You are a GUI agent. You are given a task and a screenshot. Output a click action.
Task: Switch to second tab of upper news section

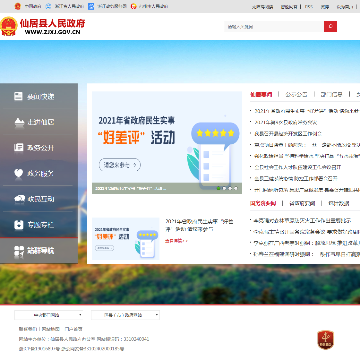click(x=296, y=94)
